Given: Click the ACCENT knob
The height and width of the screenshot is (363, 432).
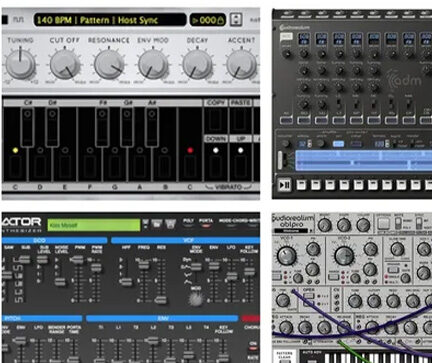Looking at the screenshot, I should [x=241, y=64].
